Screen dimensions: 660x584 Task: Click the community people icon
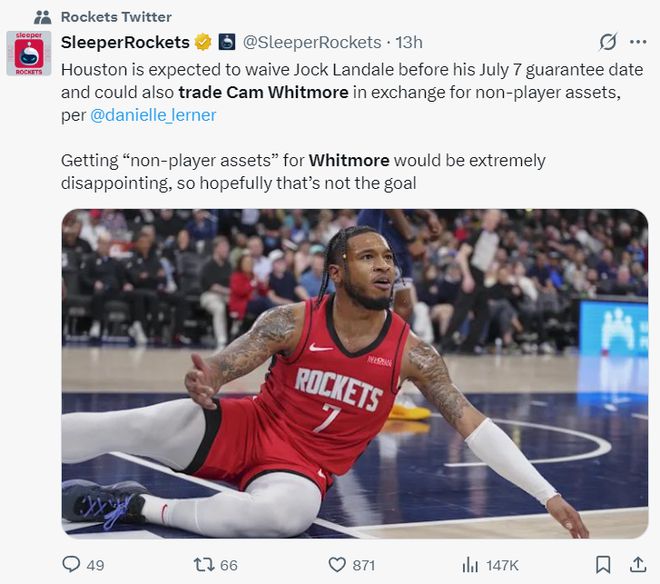click(43, 17)
